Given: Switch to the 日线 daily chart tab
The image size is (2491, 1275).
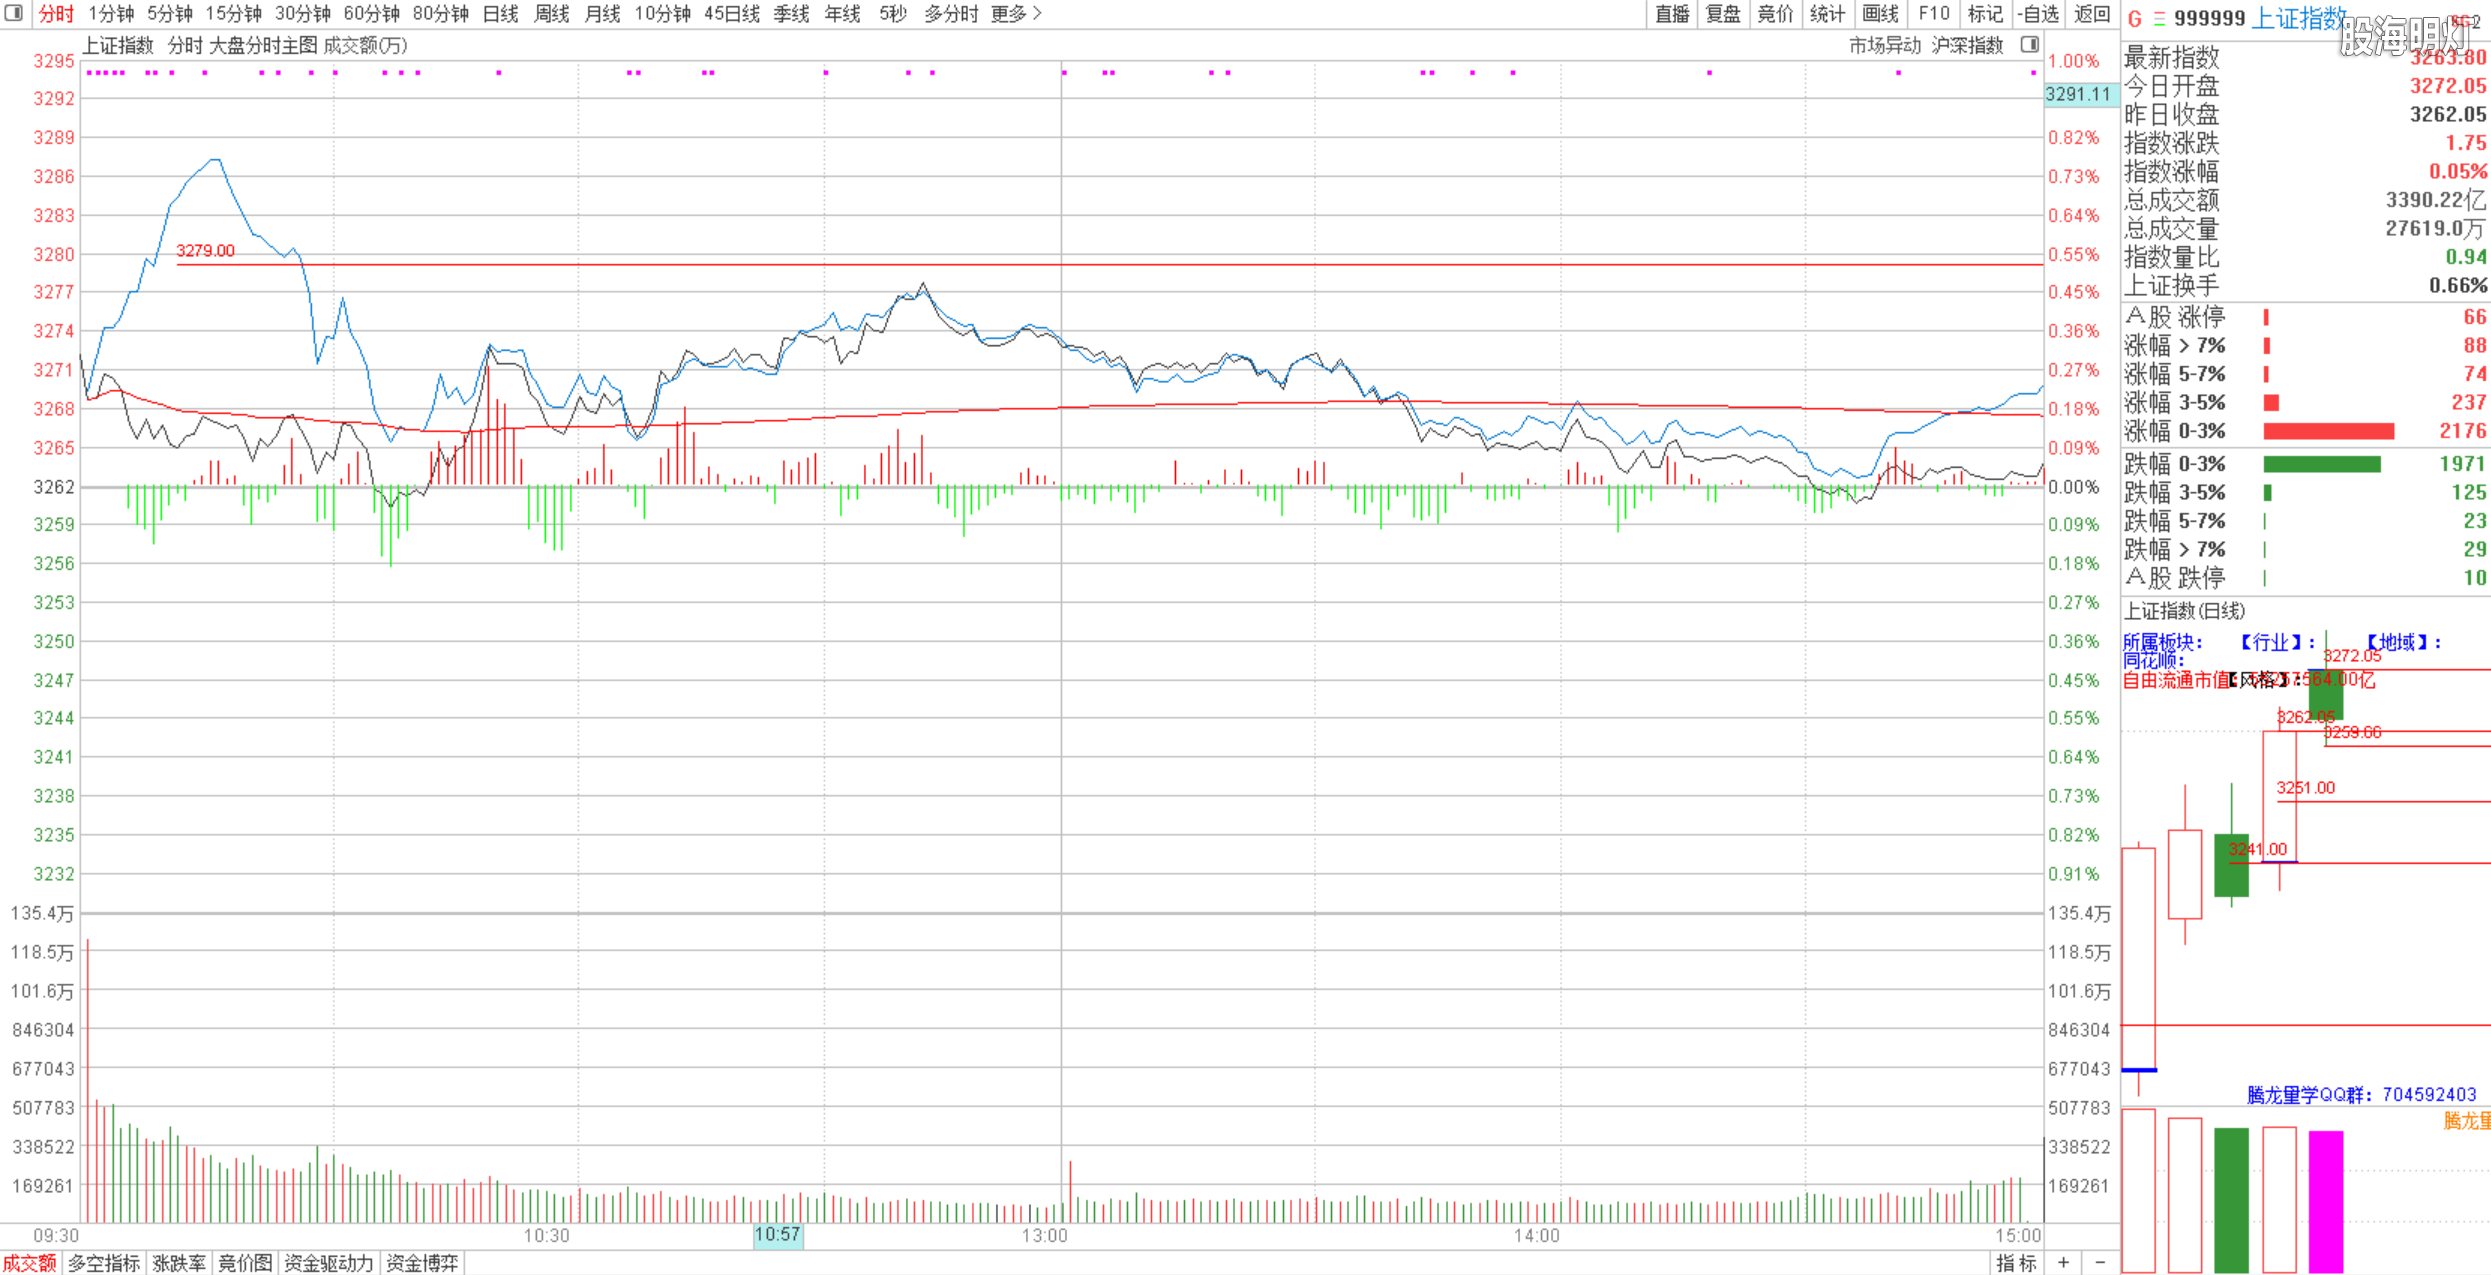Looking at the screenshot, I should point(500,14).
